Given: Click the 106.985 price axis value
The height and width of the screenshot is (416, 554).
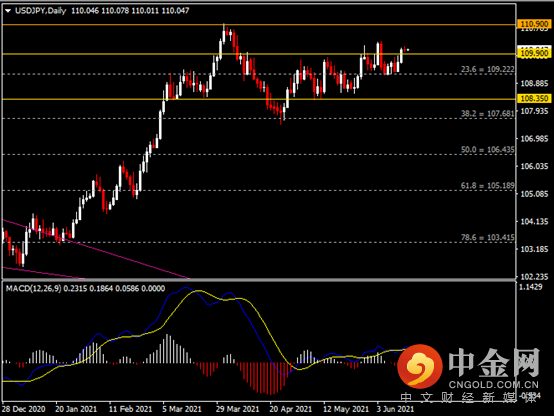Looking at the screenshot, I should point(534,139).
